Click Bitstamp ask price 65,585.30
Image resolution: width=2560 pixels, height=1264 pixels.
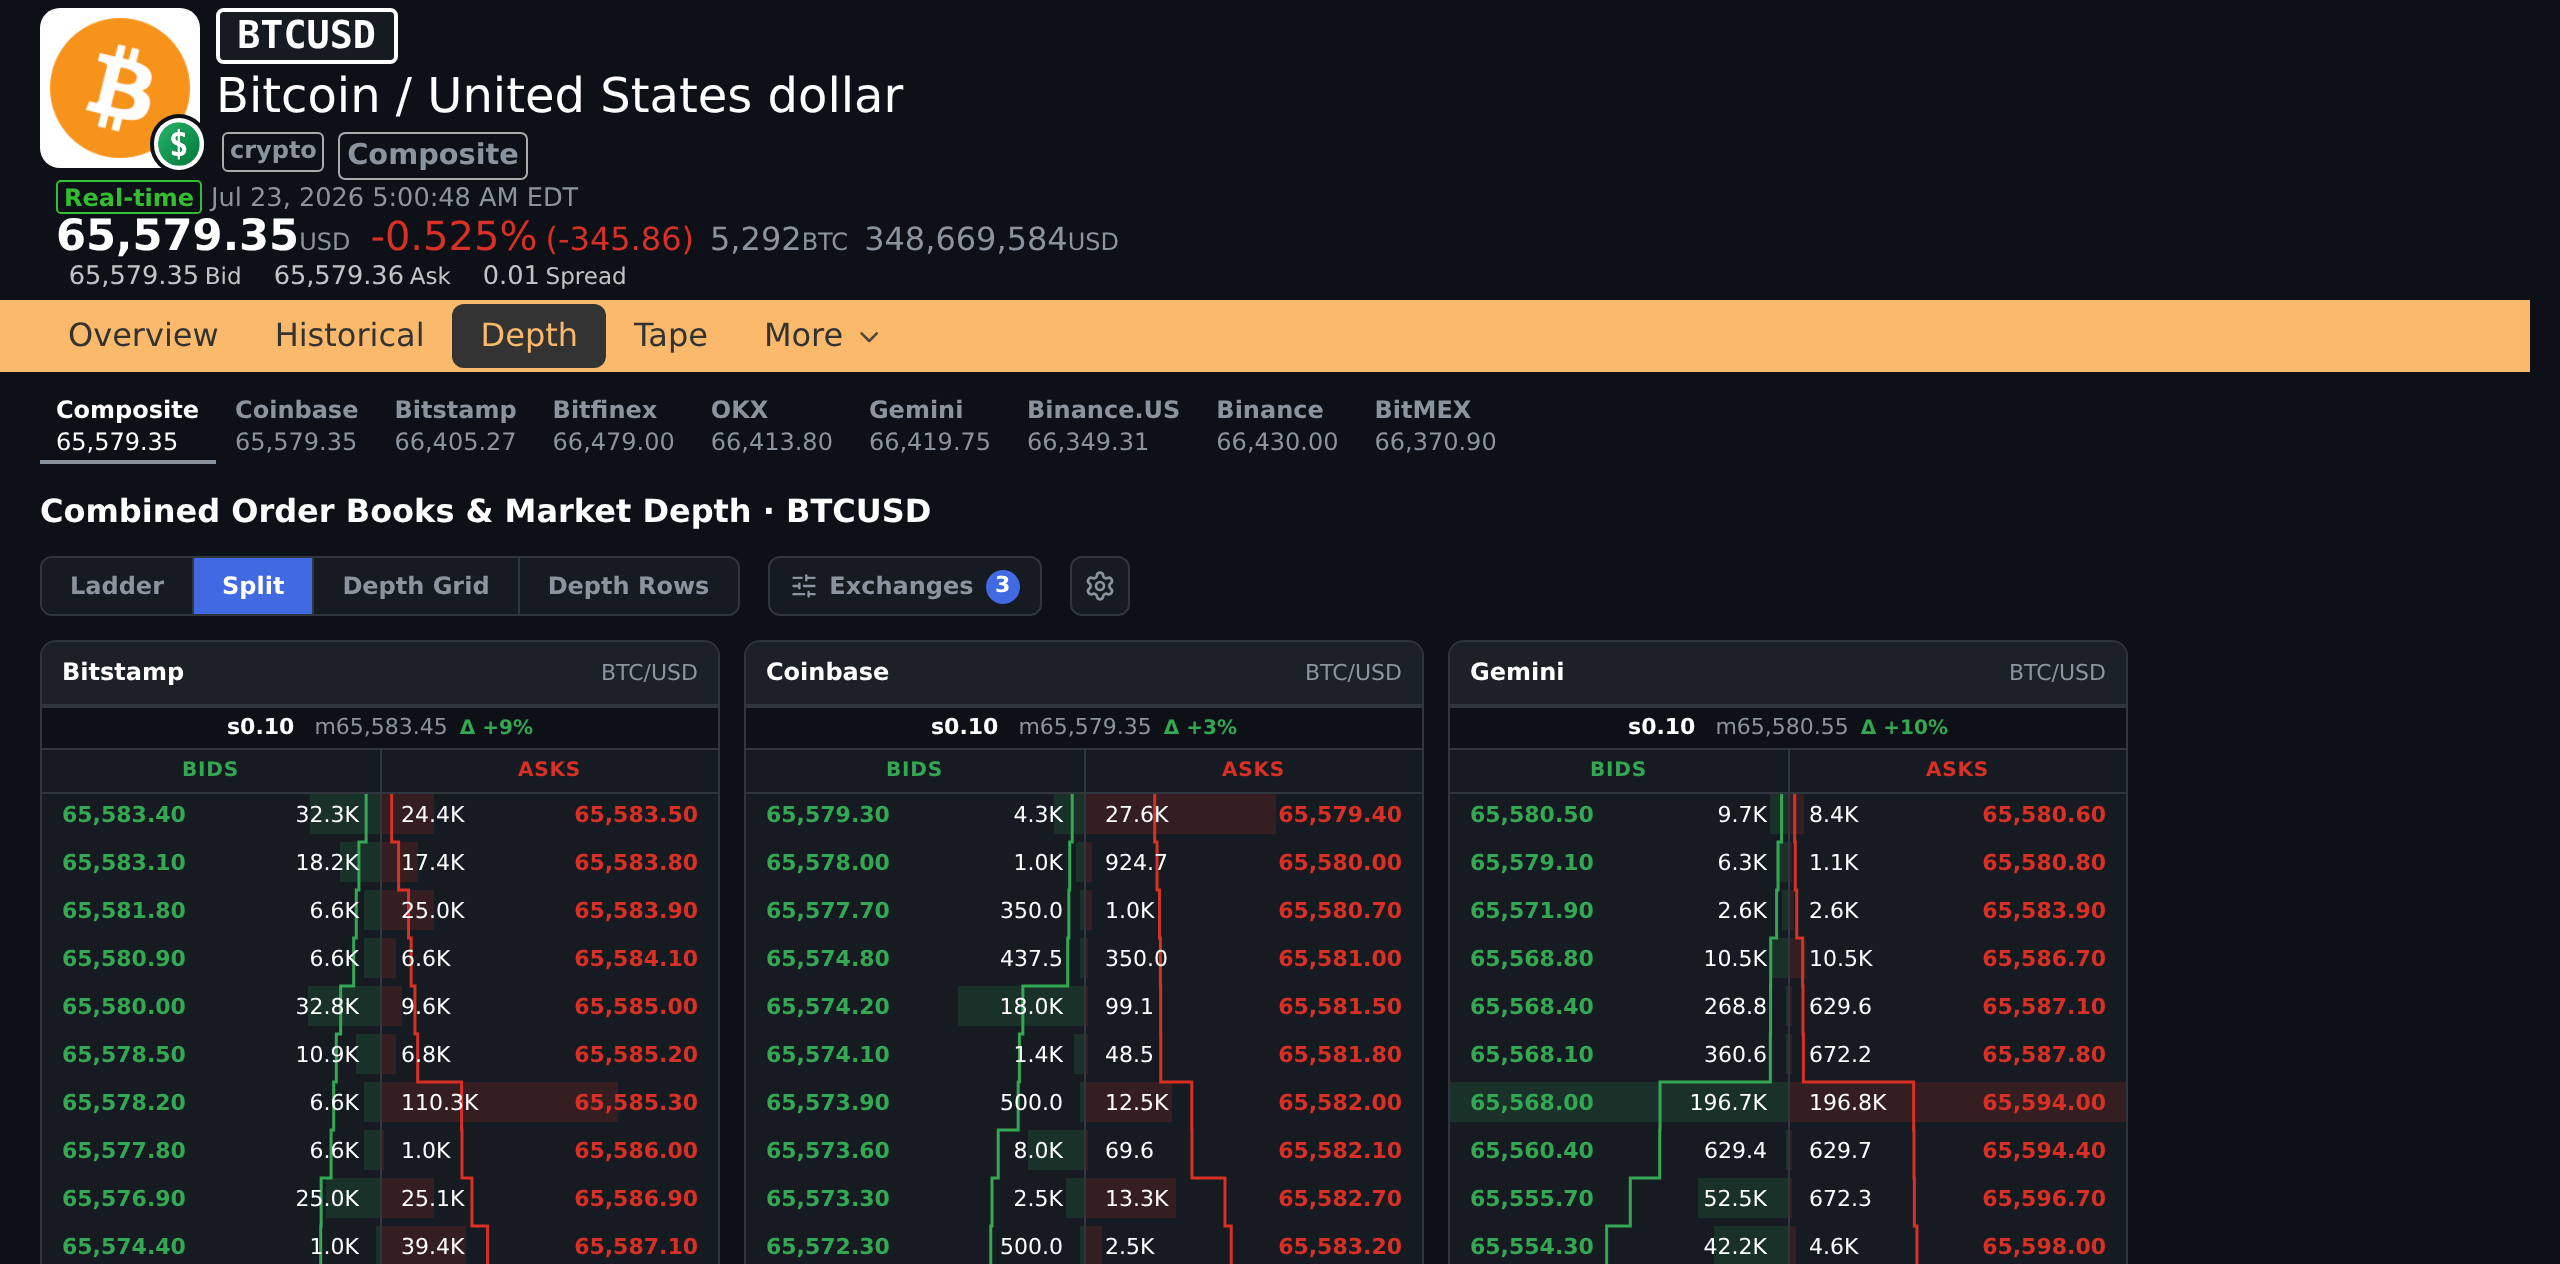[636, 1103]
